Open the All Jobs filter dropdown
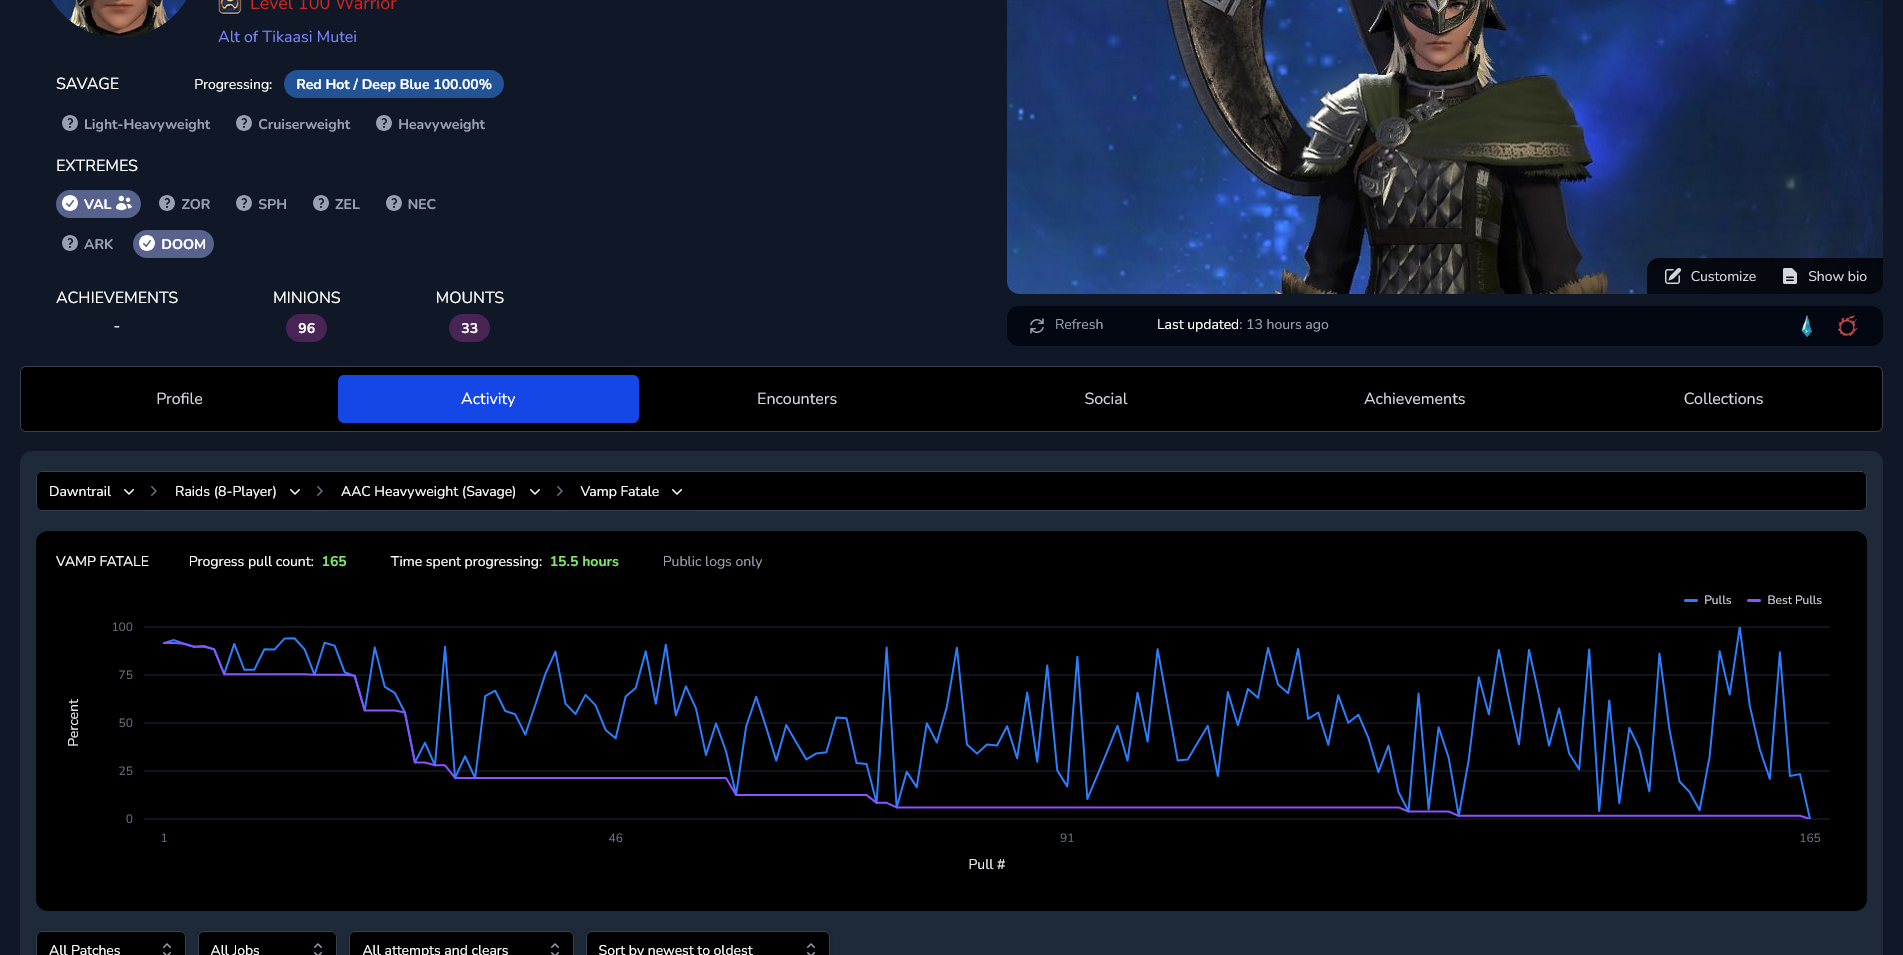The height and width of the screenshot is (955, 1903). [x=267, y=944]
